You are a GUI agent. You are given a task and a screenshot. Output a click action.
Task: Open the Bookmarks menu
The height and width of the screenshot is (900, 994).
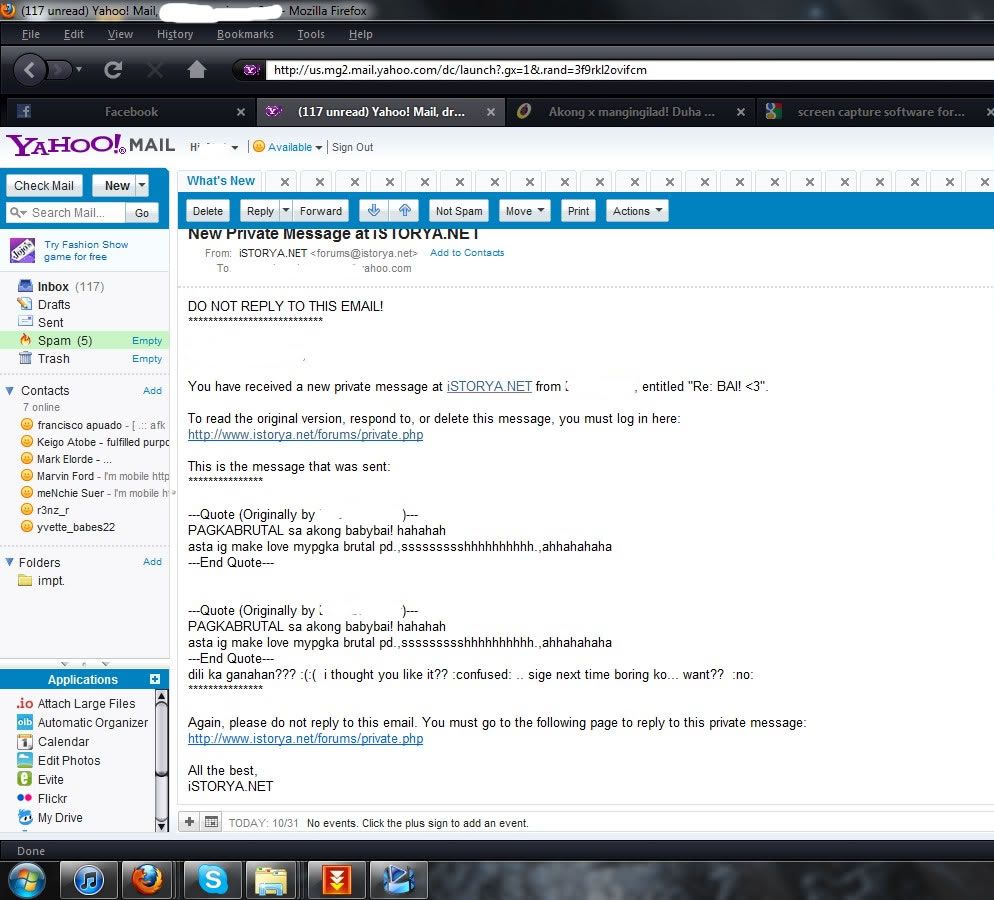coord(245,34)
